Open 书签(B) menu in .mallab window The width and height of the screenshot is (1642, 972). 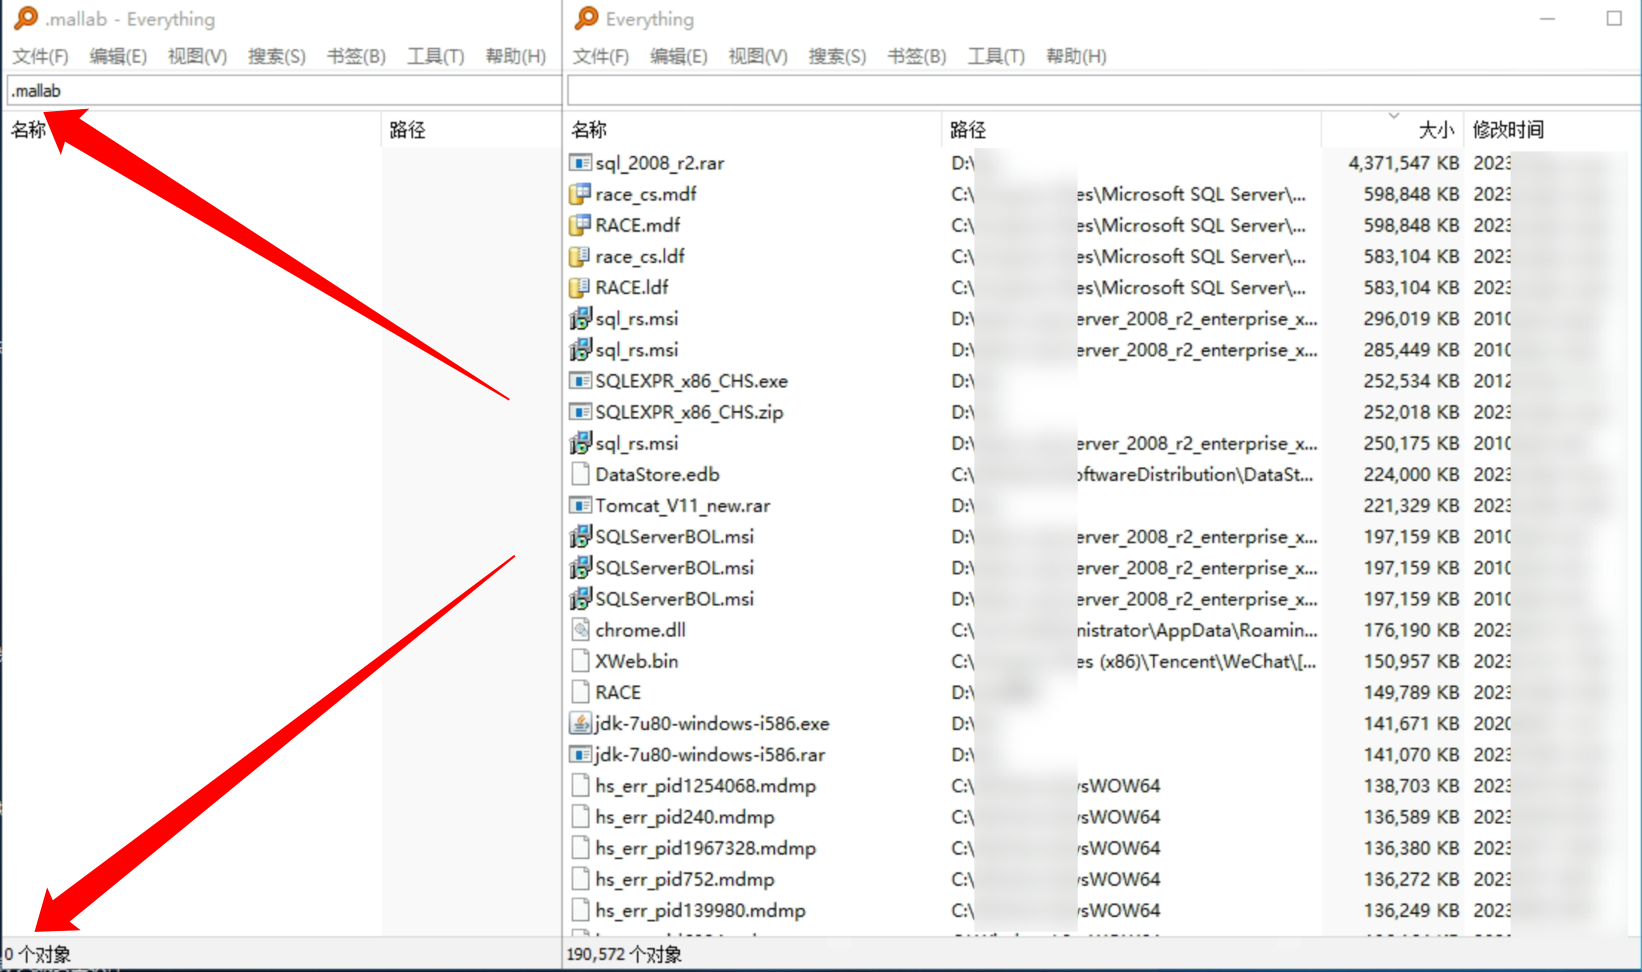[x=356, y=56]
